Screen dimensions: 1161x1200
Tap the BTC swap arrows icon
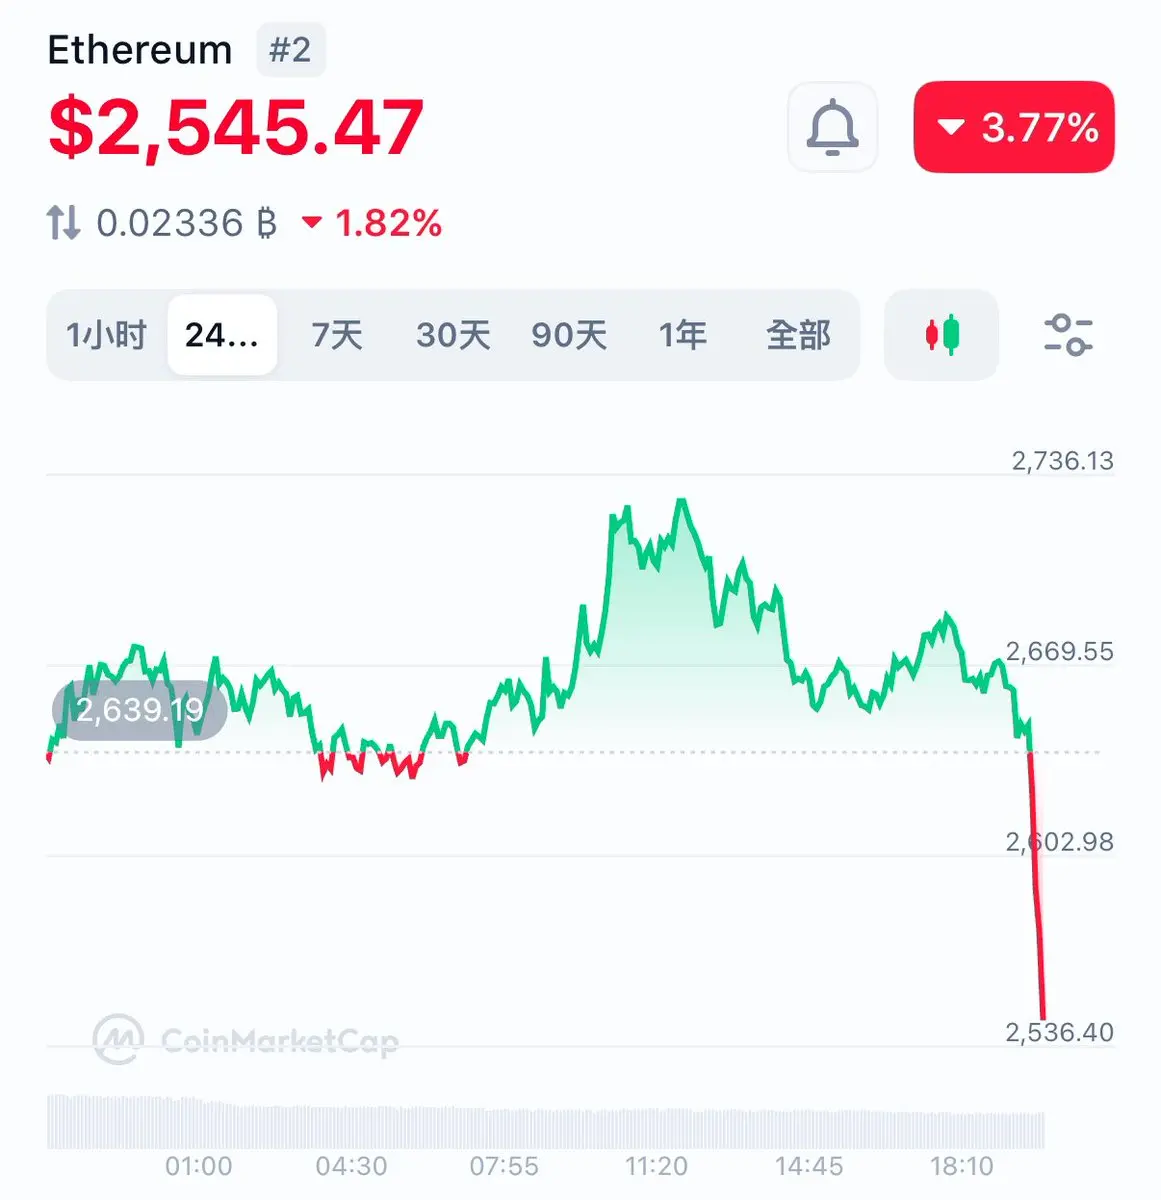63,222
